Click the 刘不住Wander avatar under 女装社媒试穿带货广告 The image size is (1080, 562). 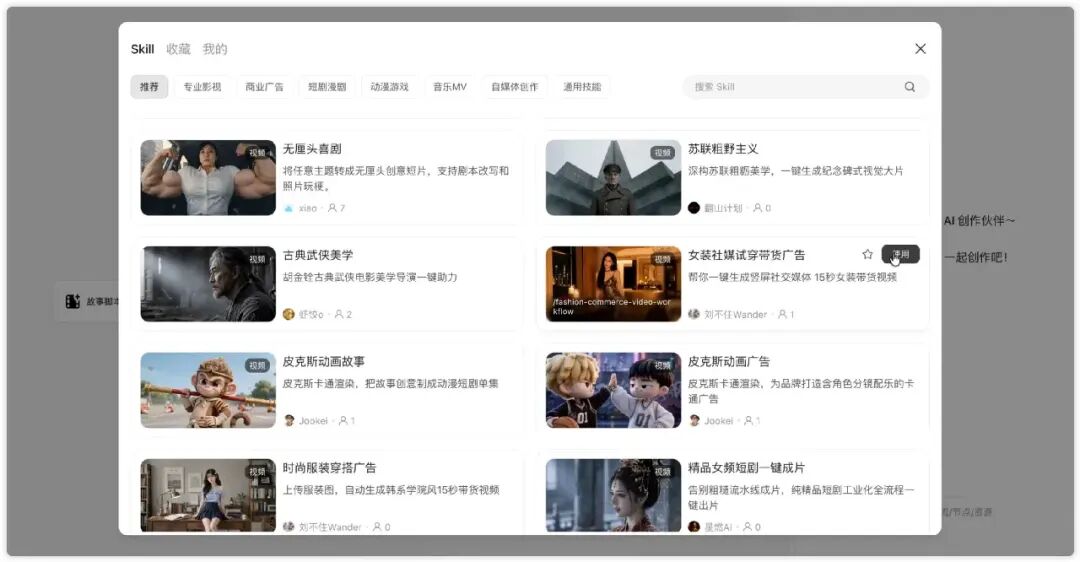click(x=694, y=314)
